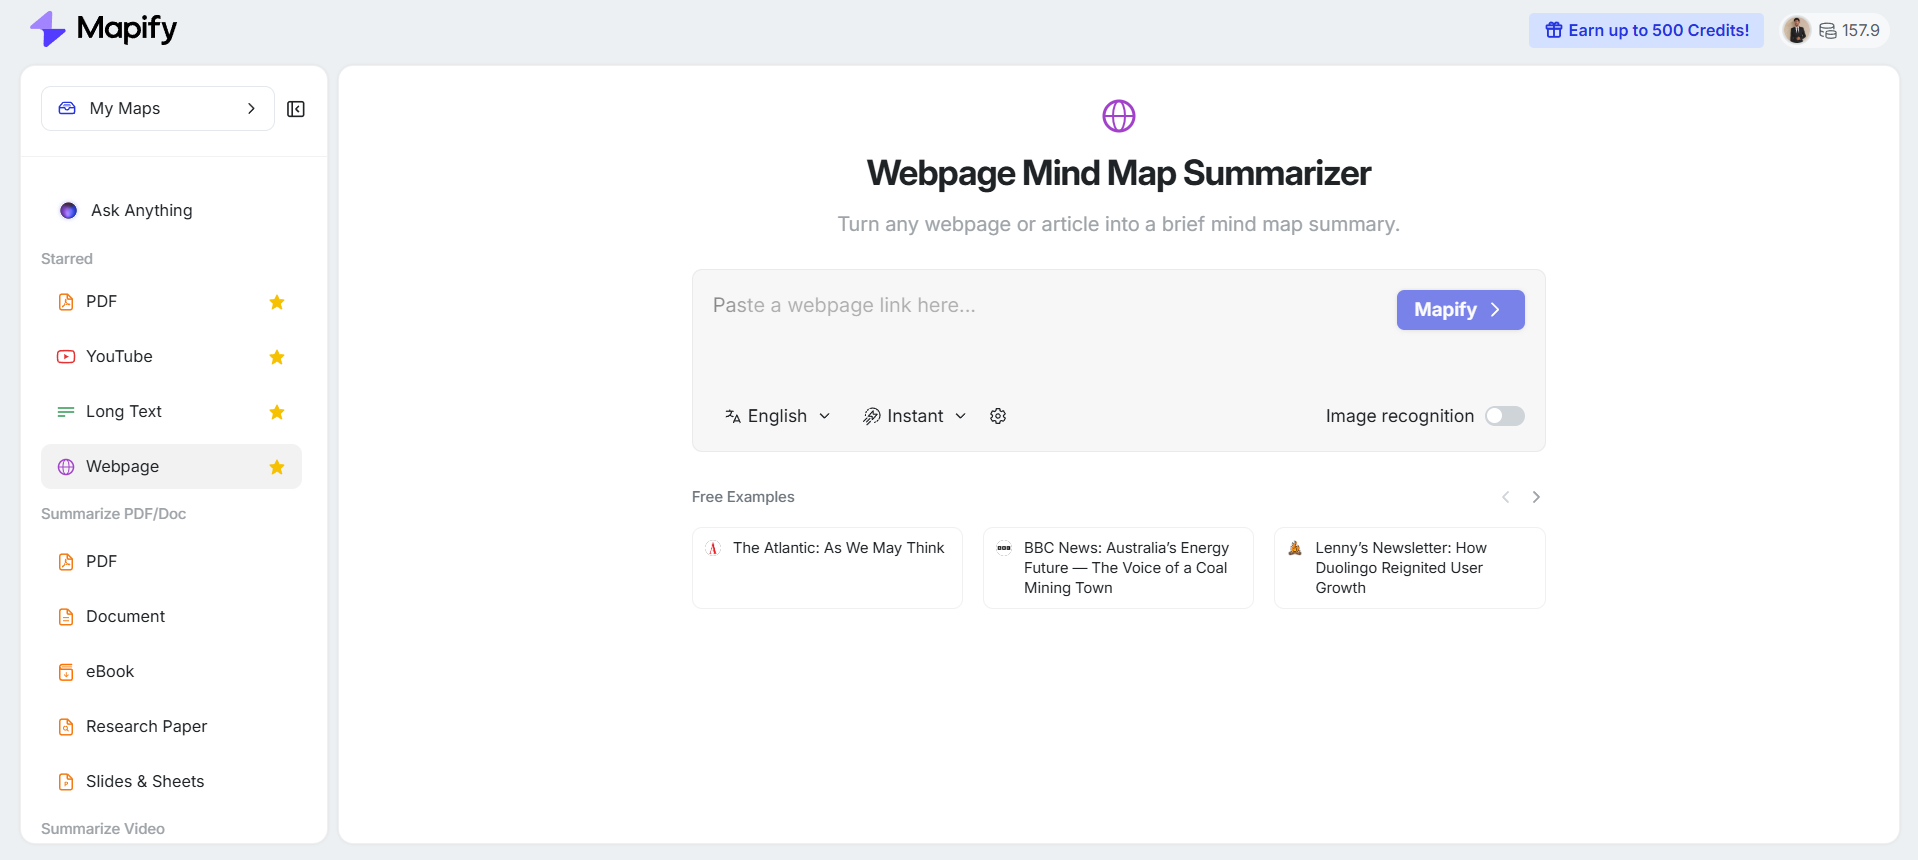Screen dimensions: 1918x860
Task: Click the Webpage globe icon in sidebar
Action: (x=66, y=467)
